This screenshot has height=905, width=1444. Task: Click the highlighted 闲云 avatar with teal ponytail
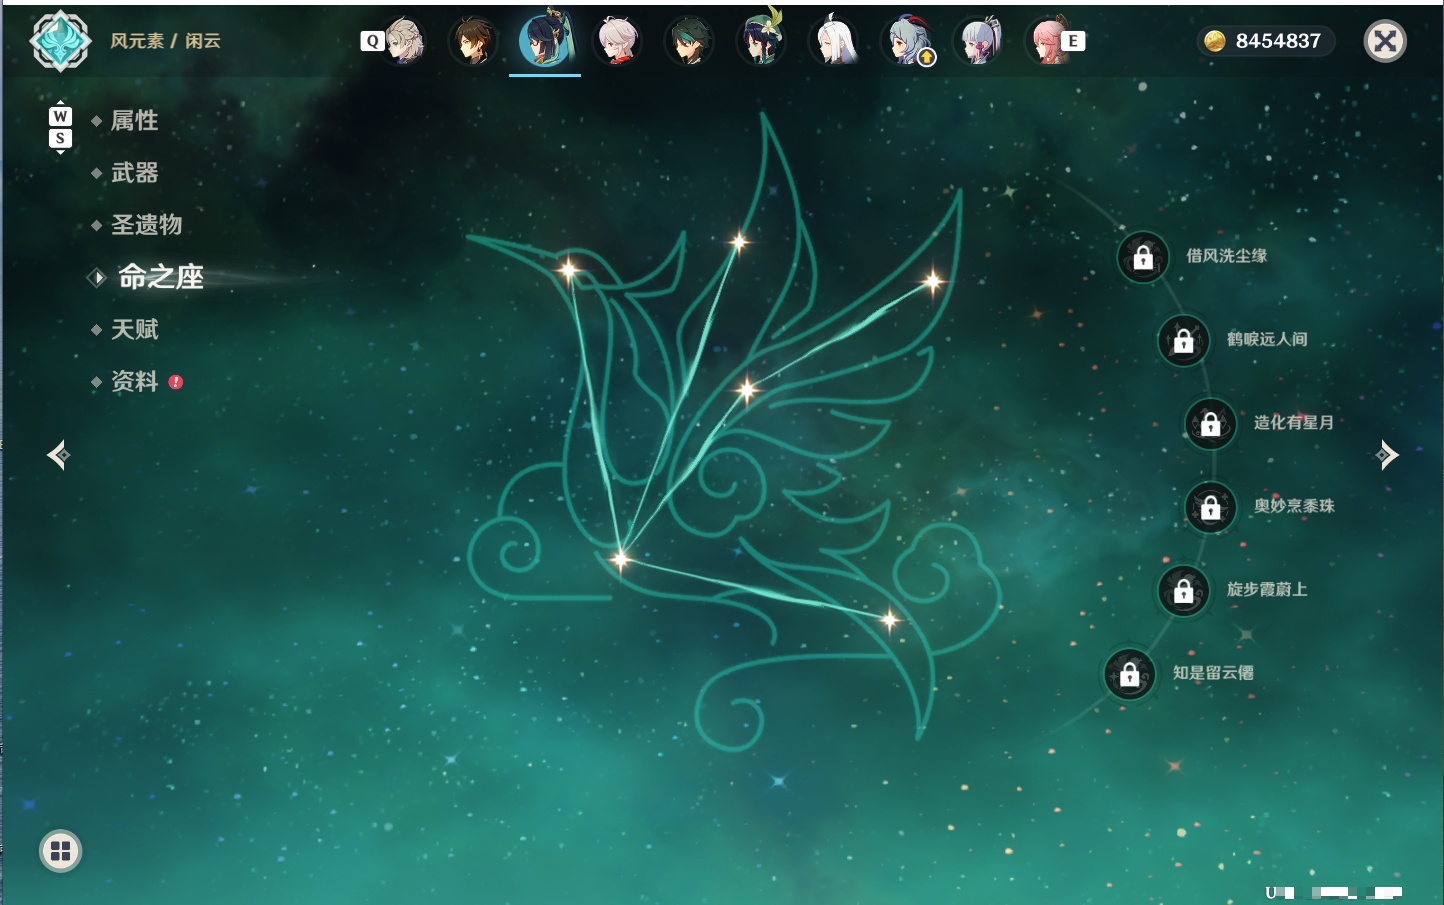pos(545,40)
